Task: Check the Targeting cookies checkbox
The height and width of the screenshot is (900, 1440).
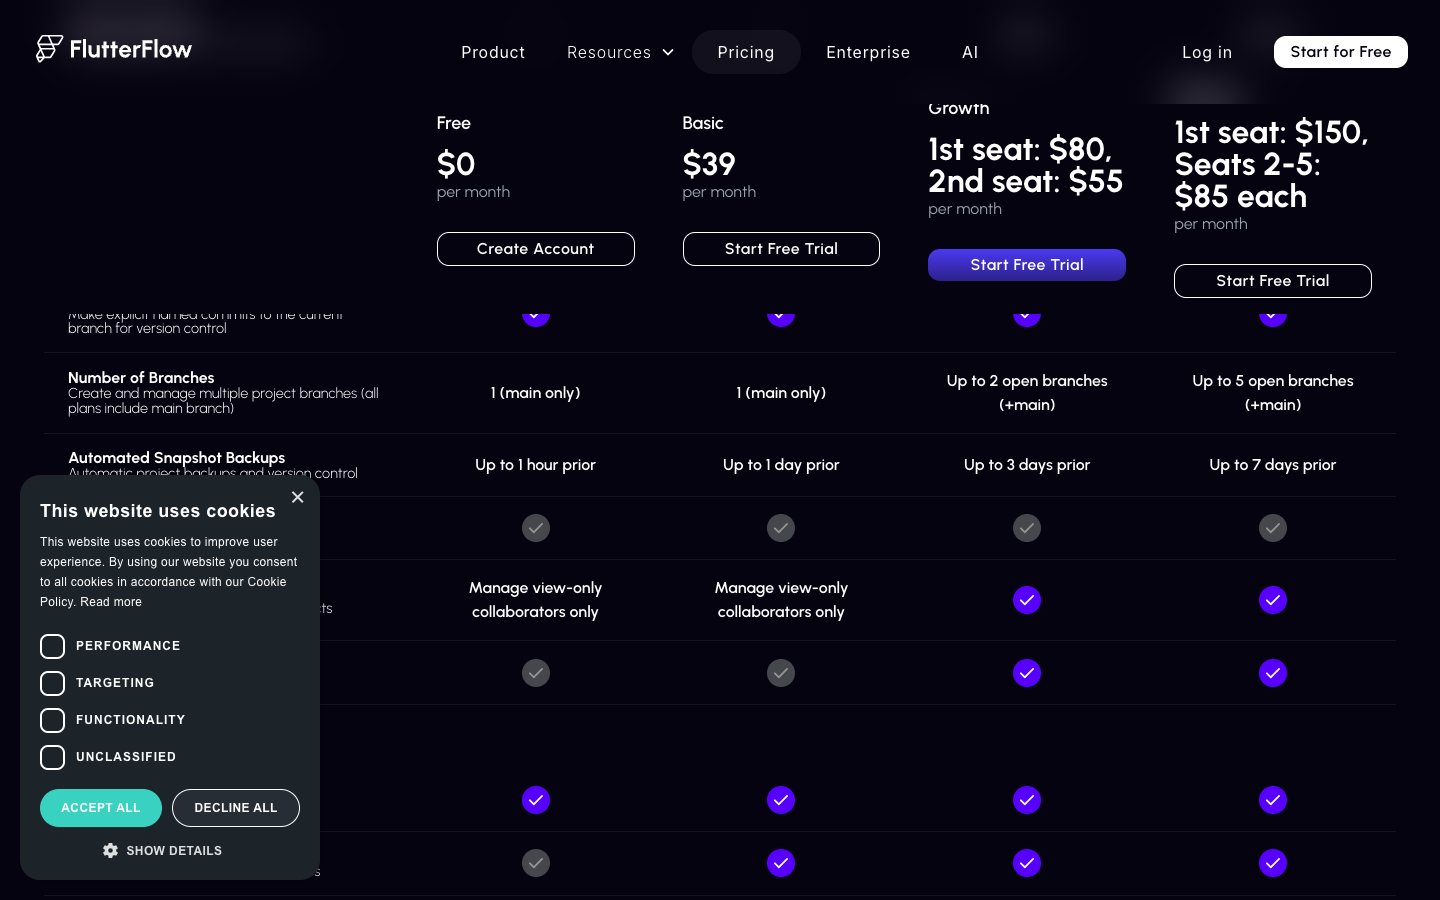Action: pos(53,683)
